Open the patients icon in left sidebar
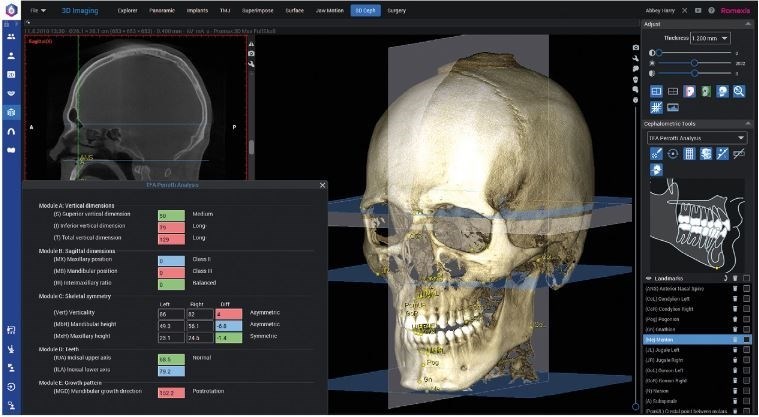The width and height of the screenshot is (759, 417). [x=11, y=35]
